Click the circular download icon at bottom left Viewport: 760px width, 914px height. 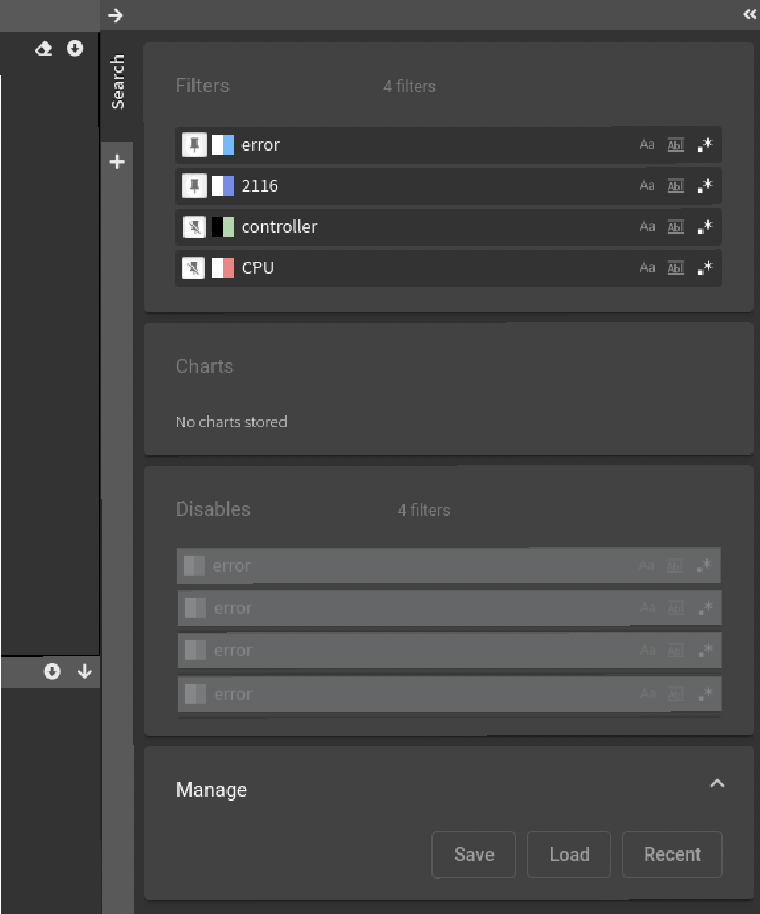point(52,672)
